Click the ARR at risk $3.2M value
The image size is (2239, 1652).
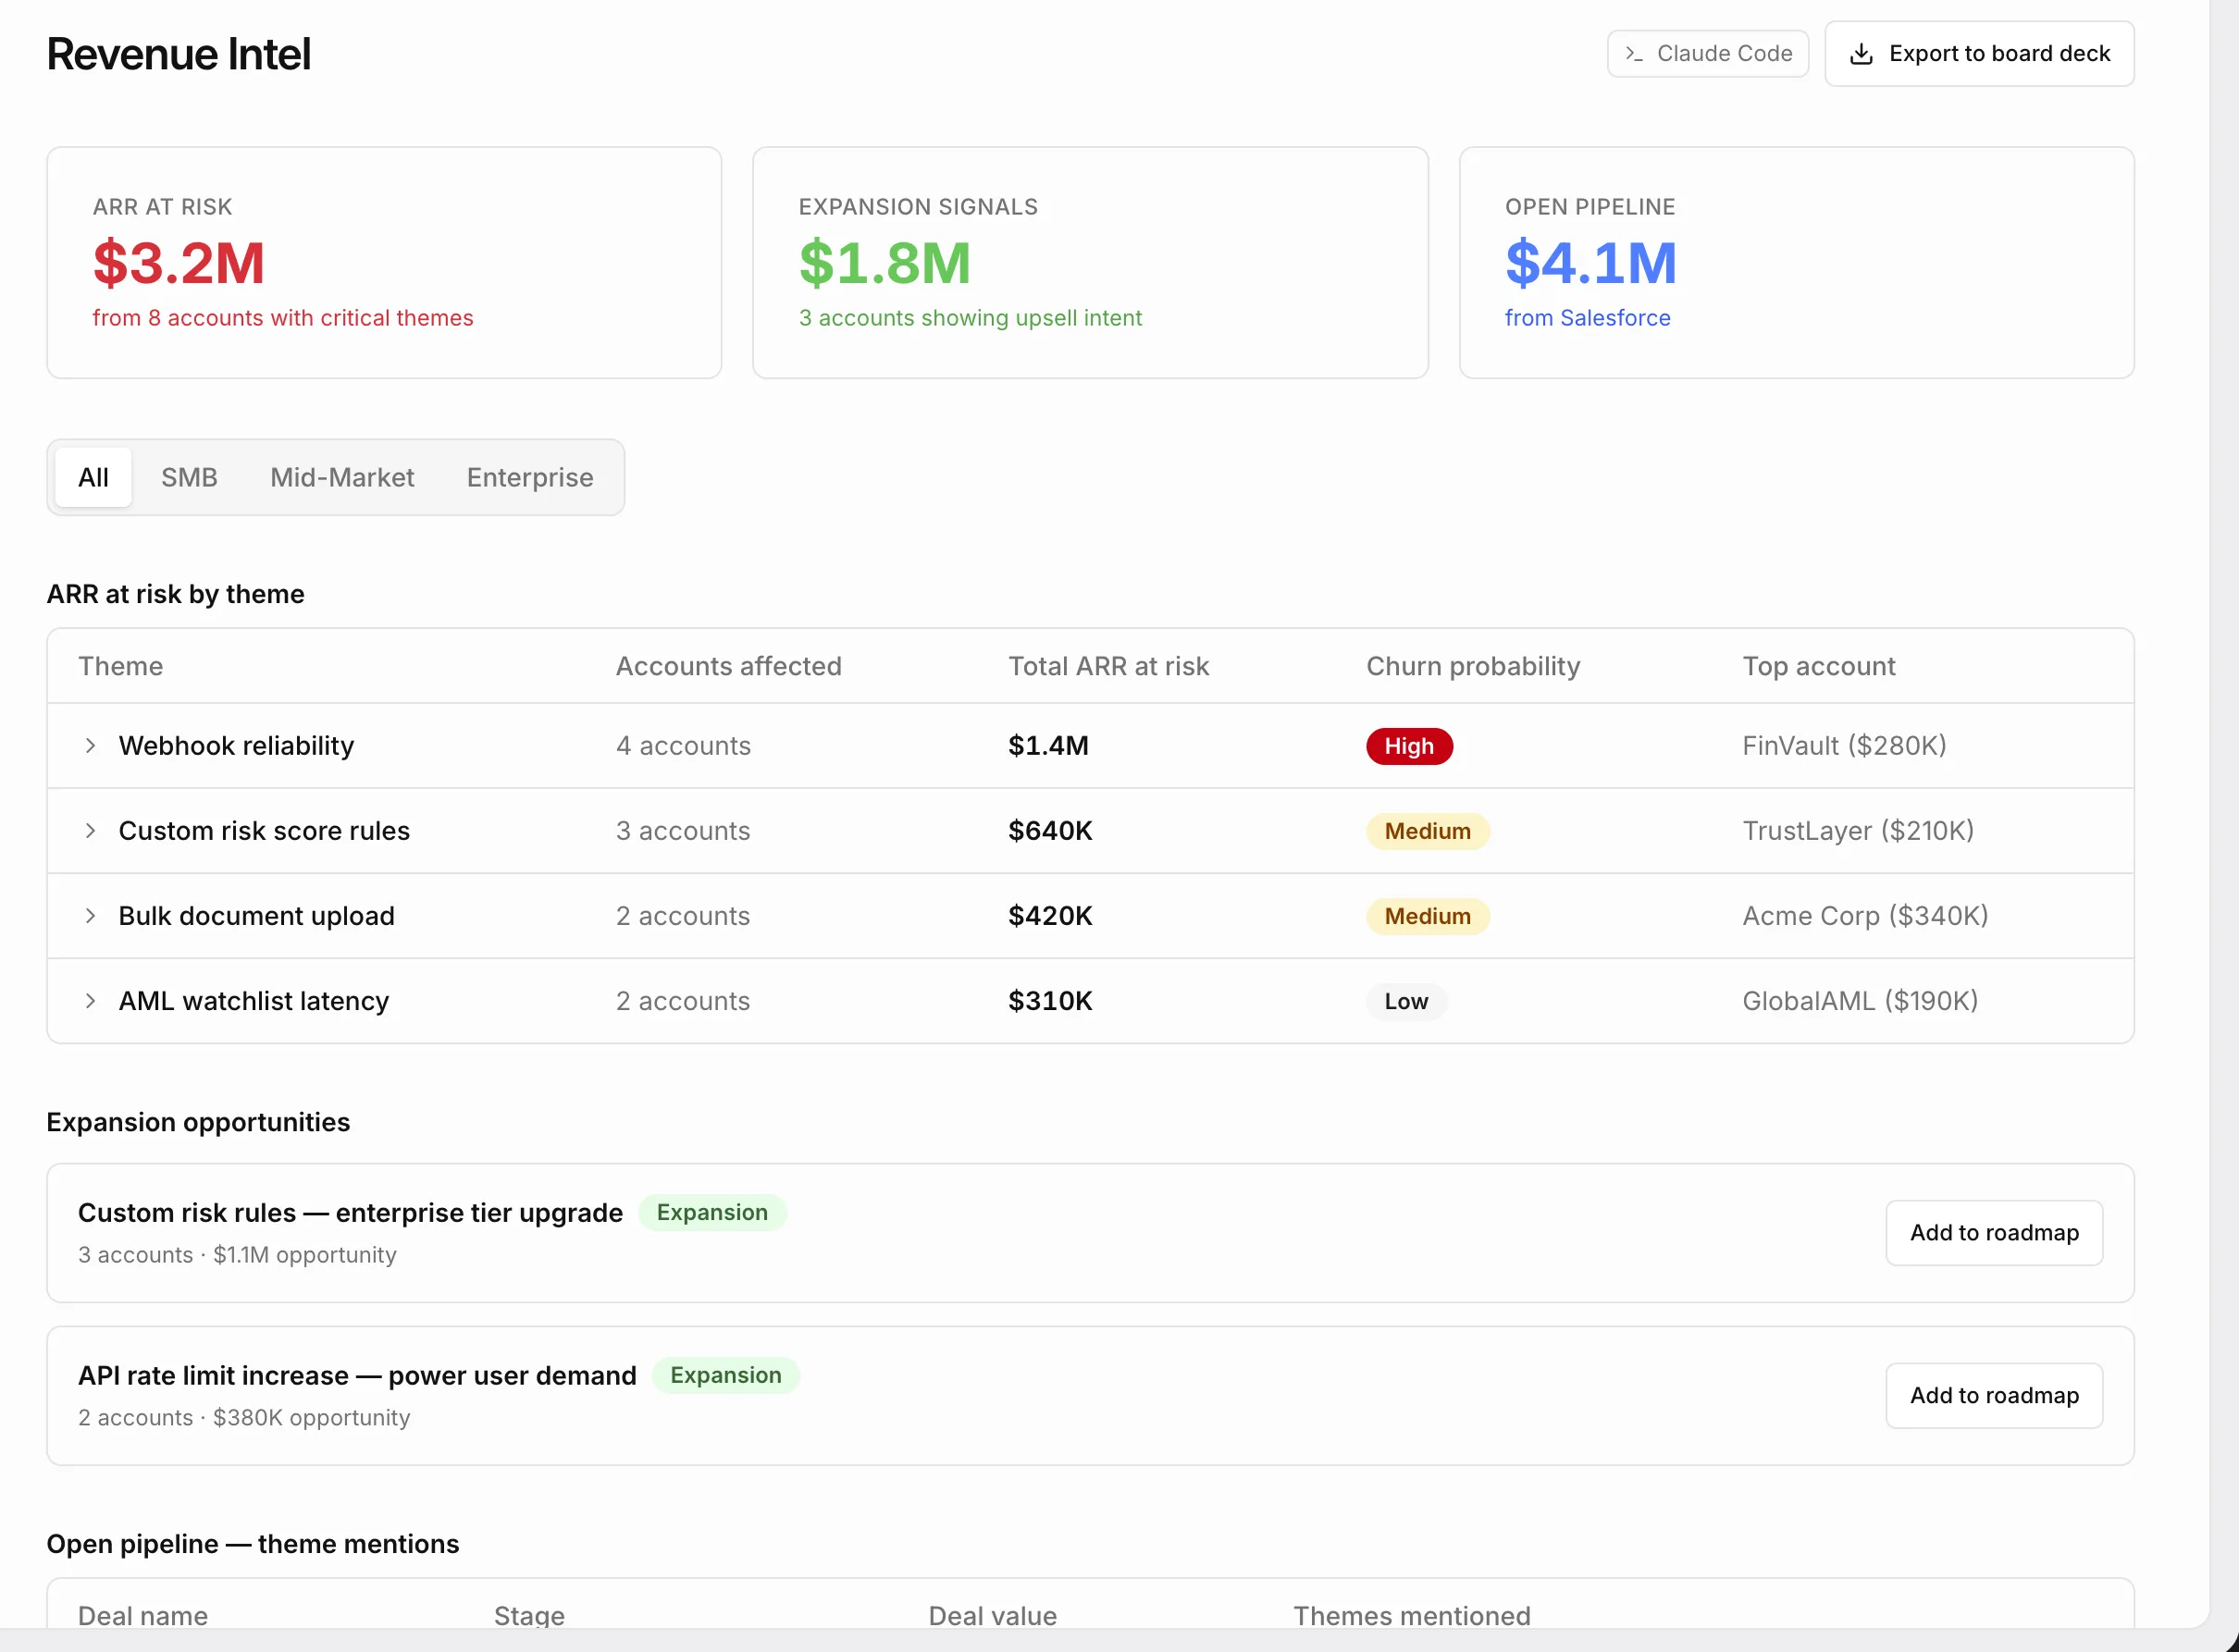pyautogui.click(x=179, y=263)
